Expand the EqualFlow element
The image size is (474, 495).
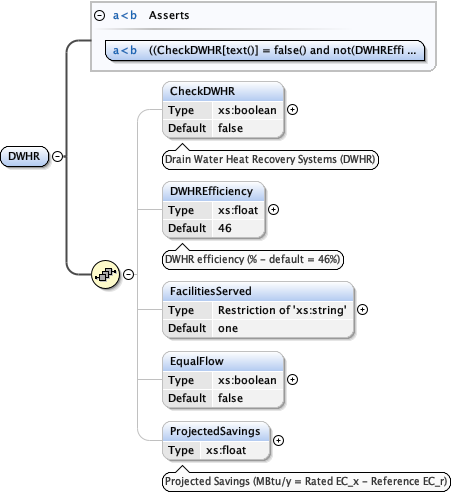[292, 380]
